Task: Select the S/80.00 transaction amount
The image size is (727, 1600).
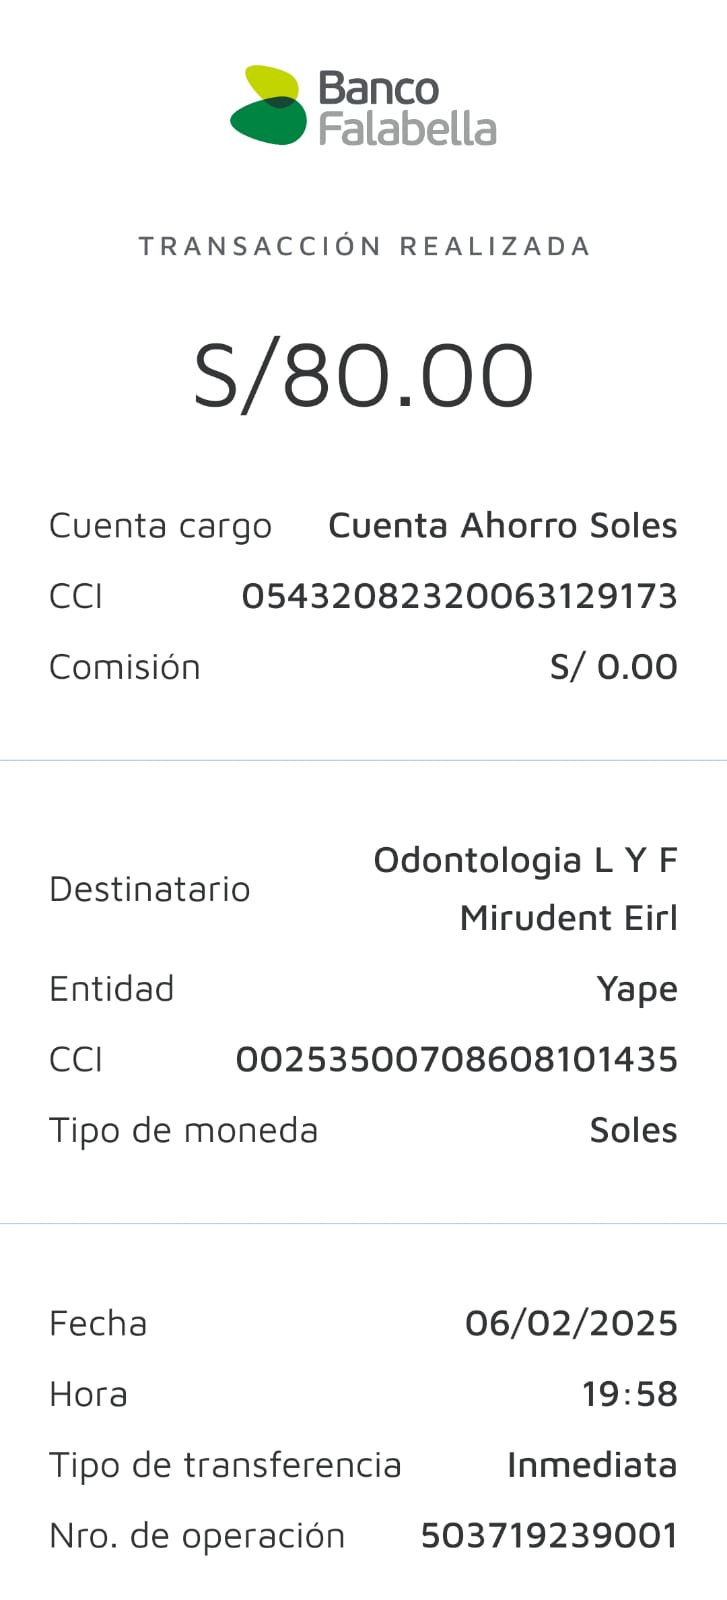Action: pyautogui.click(x=364, y=376)
